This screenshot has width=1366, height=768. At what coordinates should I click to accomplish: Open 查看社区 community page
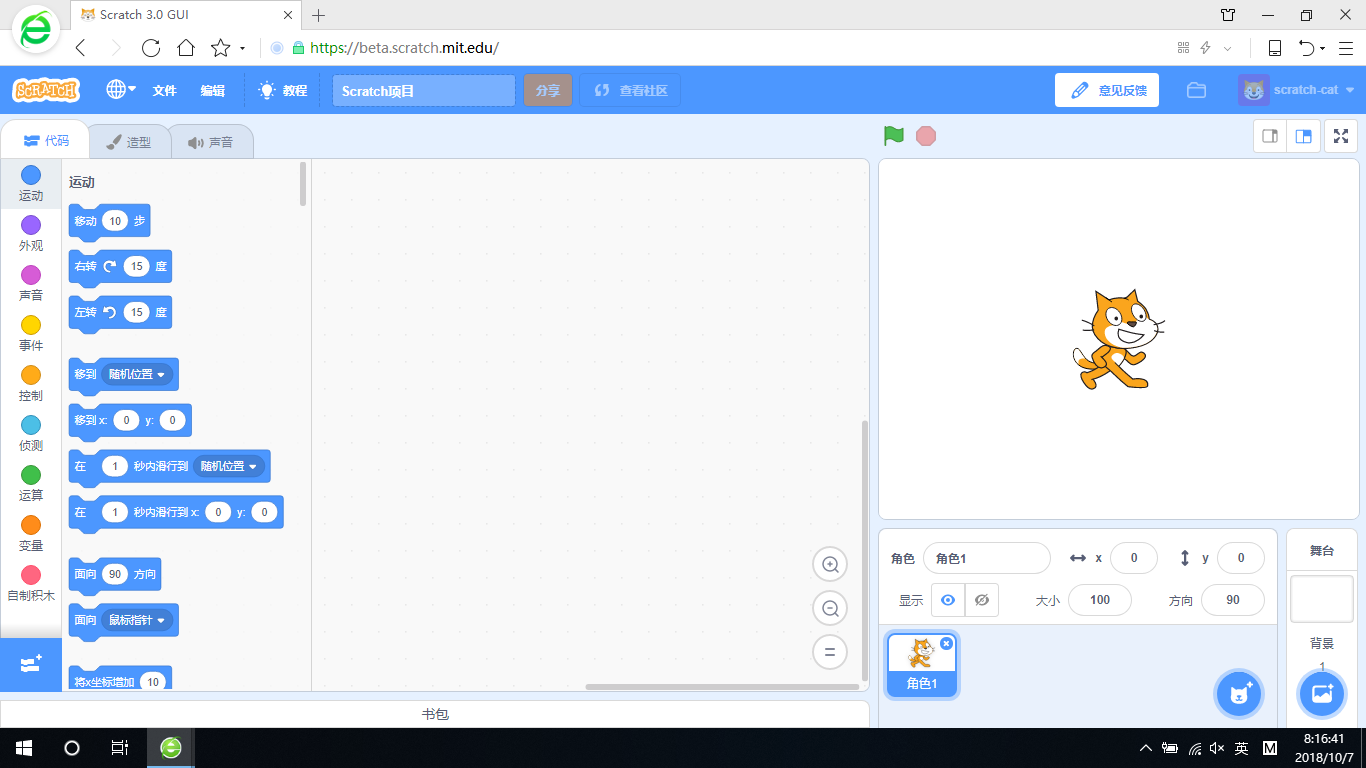(x=629, y=89)
